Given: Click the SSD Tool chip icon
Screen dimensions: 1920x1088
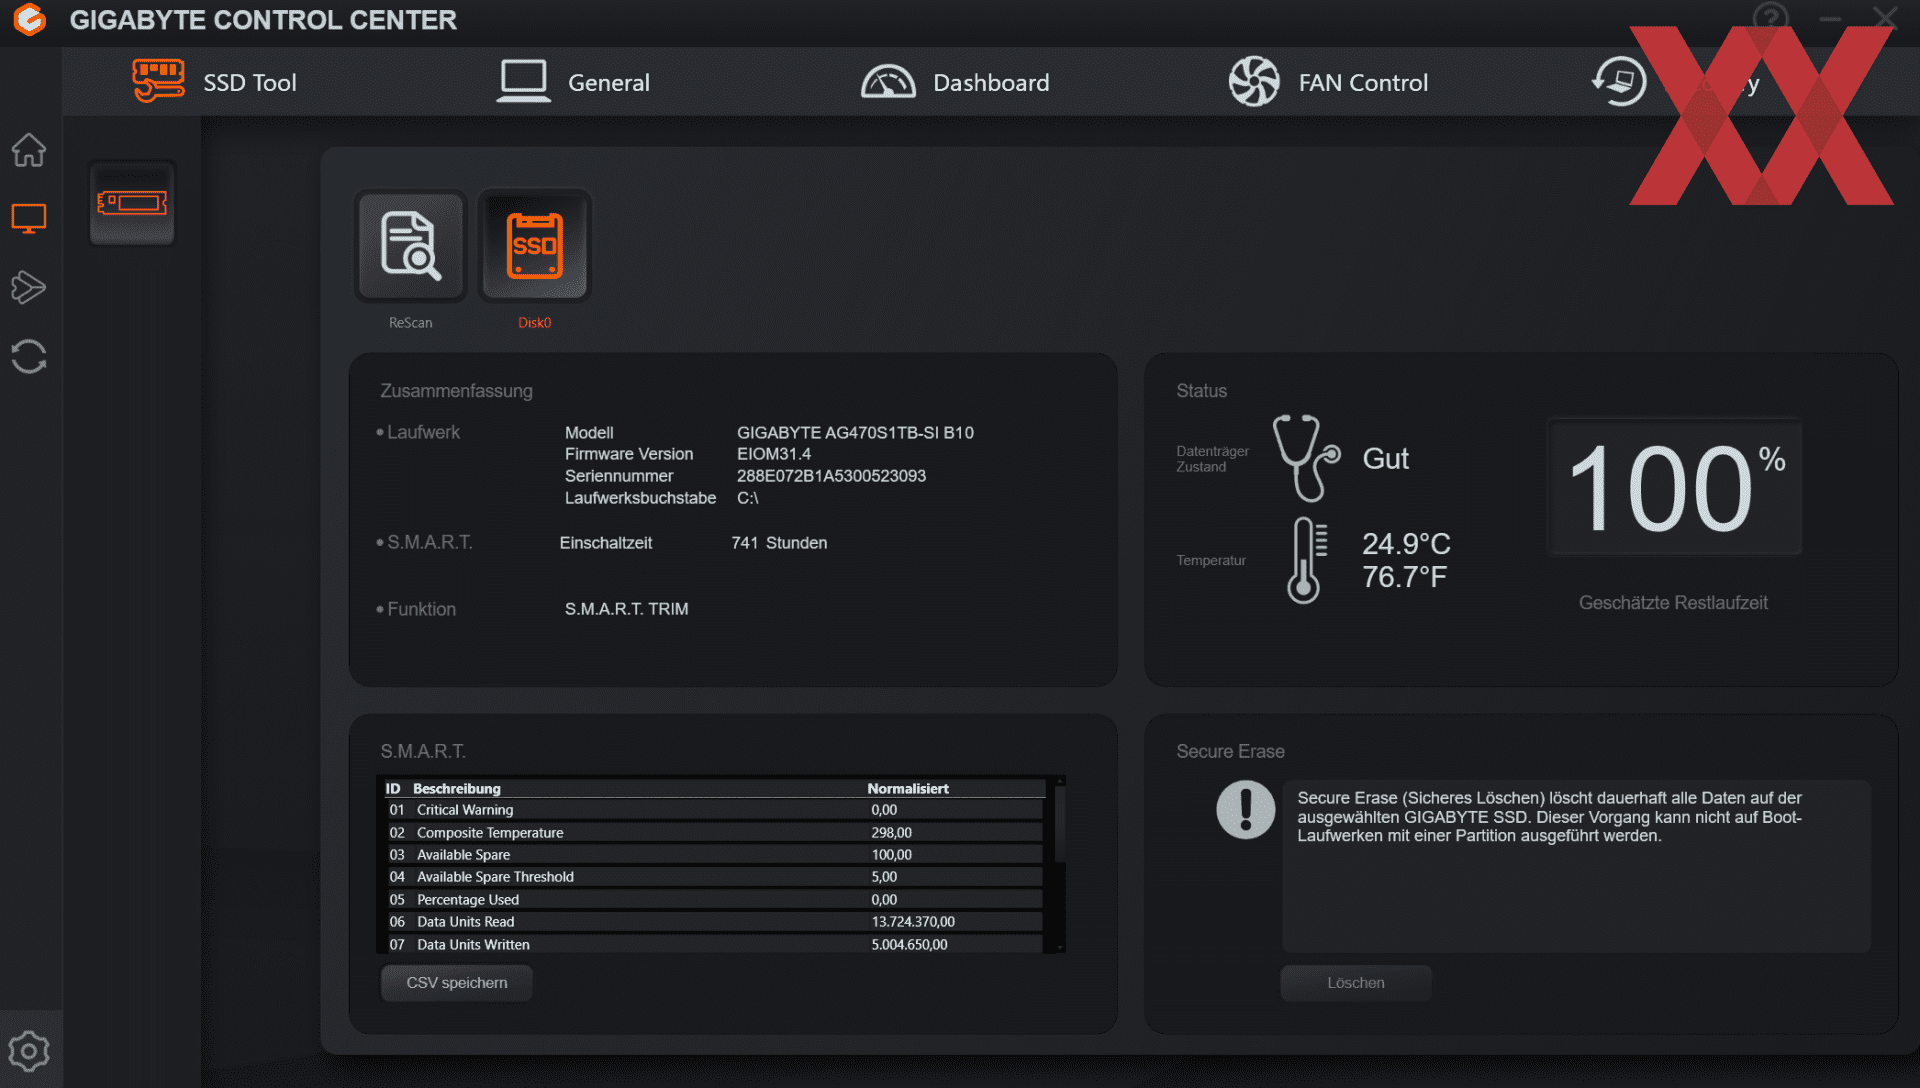Looking at the screenshot, I should [158, 81].
